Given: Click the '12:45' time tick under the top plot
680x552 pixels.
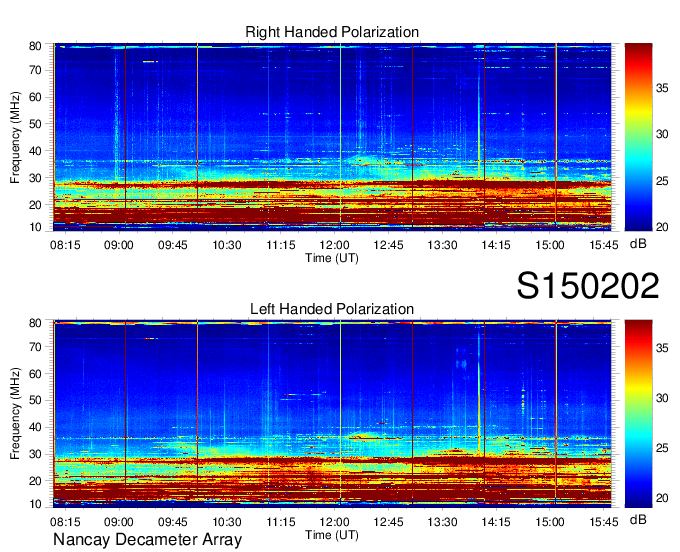Looking at the screenshot, I should click(x=389, y=245).
